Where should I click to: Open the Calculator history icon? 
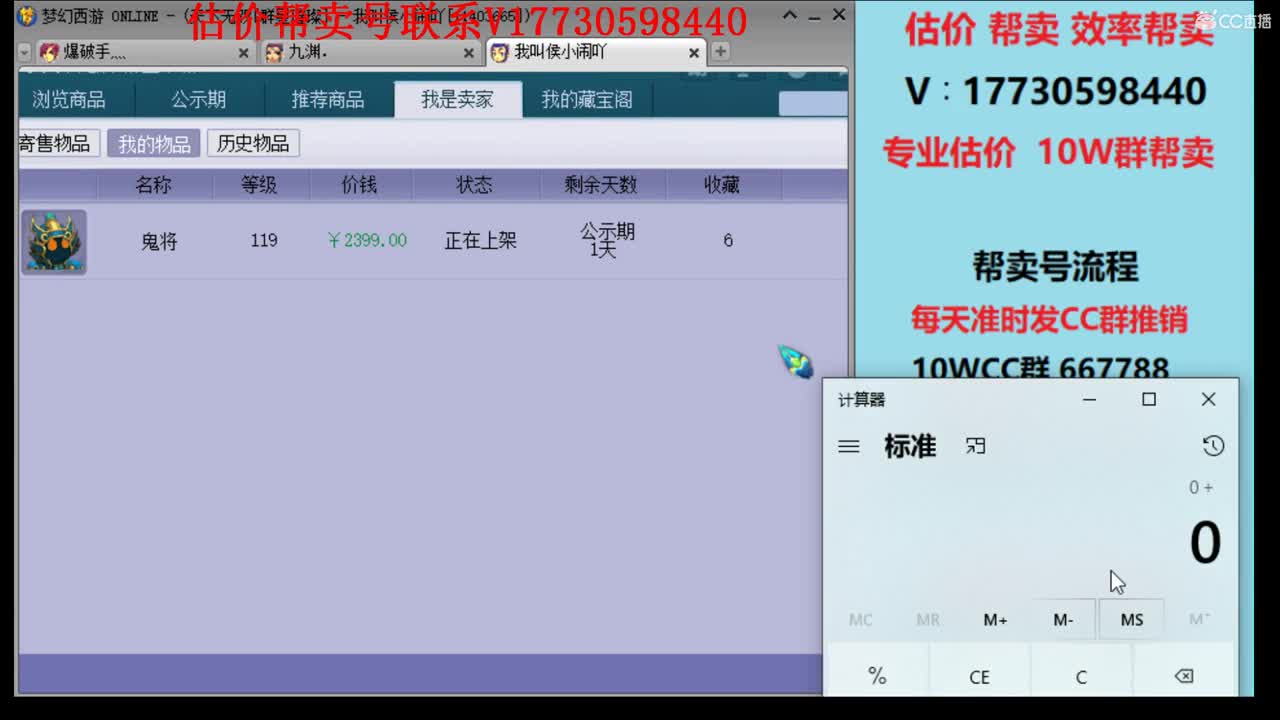(1213, 446)
